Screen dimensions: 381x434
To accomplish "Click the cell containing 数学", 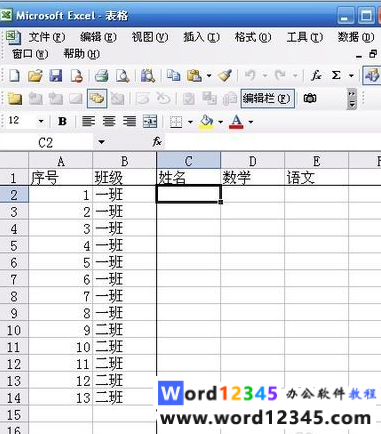I will coord(253,177).
